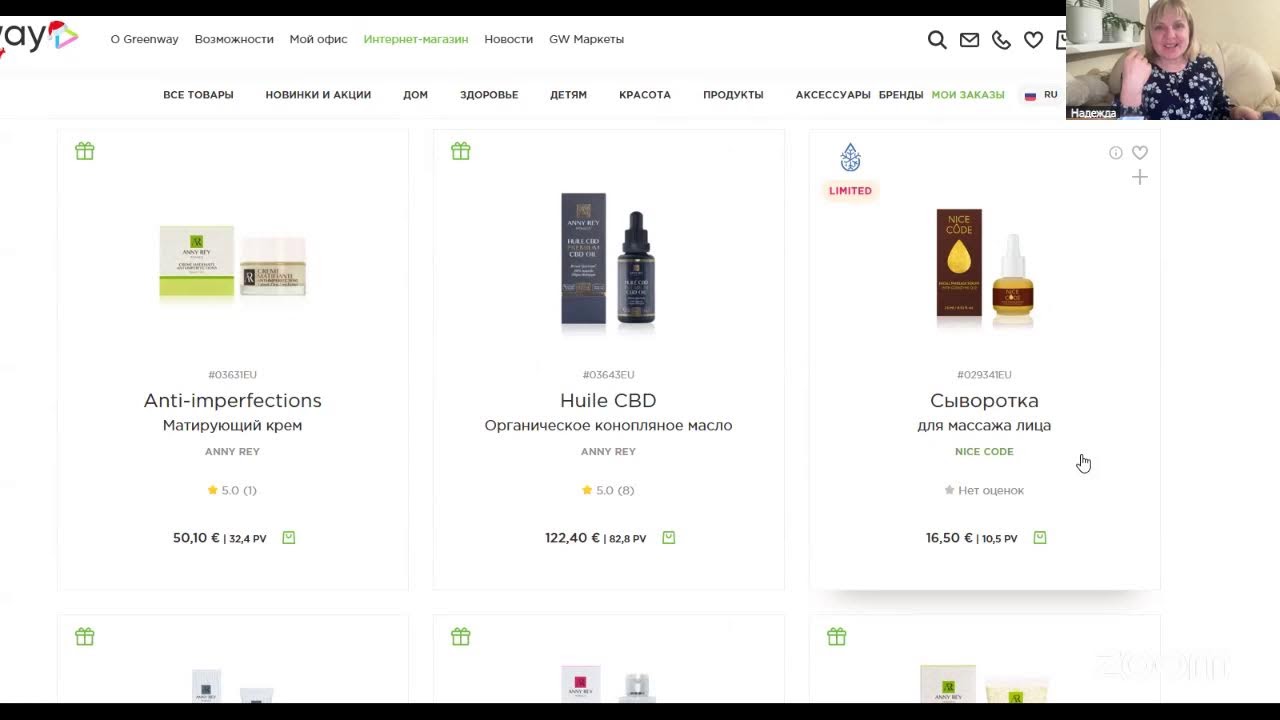This screenshot has height=720, width=1280.
Task: Go to Мой офис
Action: 318,39
